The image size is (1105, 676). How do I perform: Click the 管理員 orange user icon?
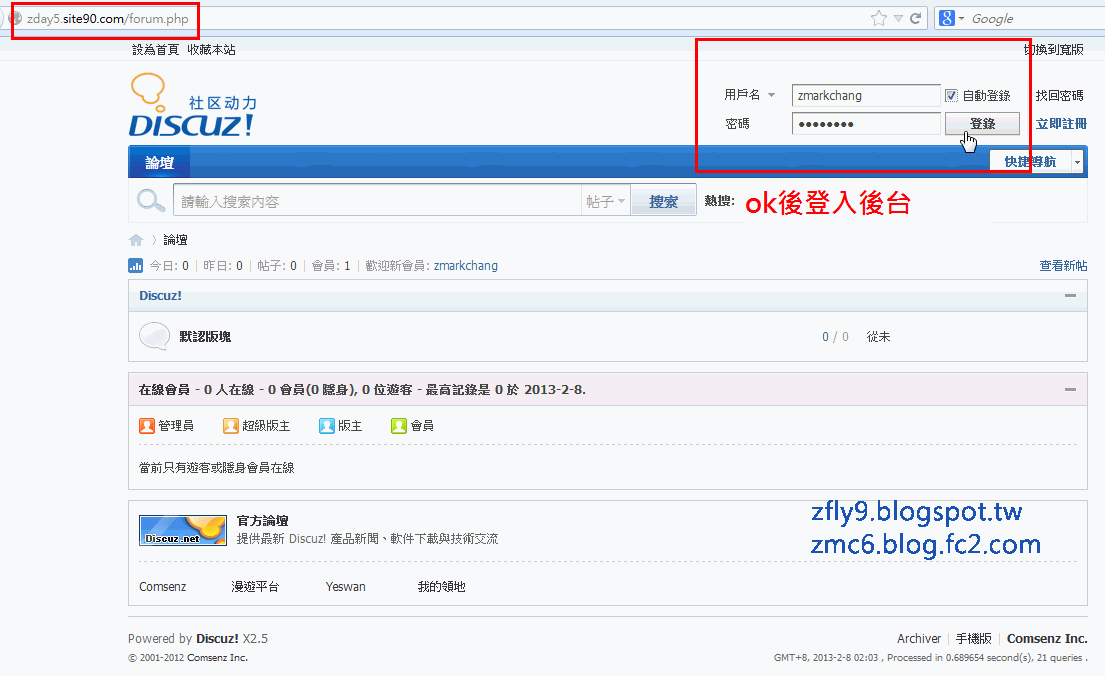pyautogui.click(x=147, y=426)
